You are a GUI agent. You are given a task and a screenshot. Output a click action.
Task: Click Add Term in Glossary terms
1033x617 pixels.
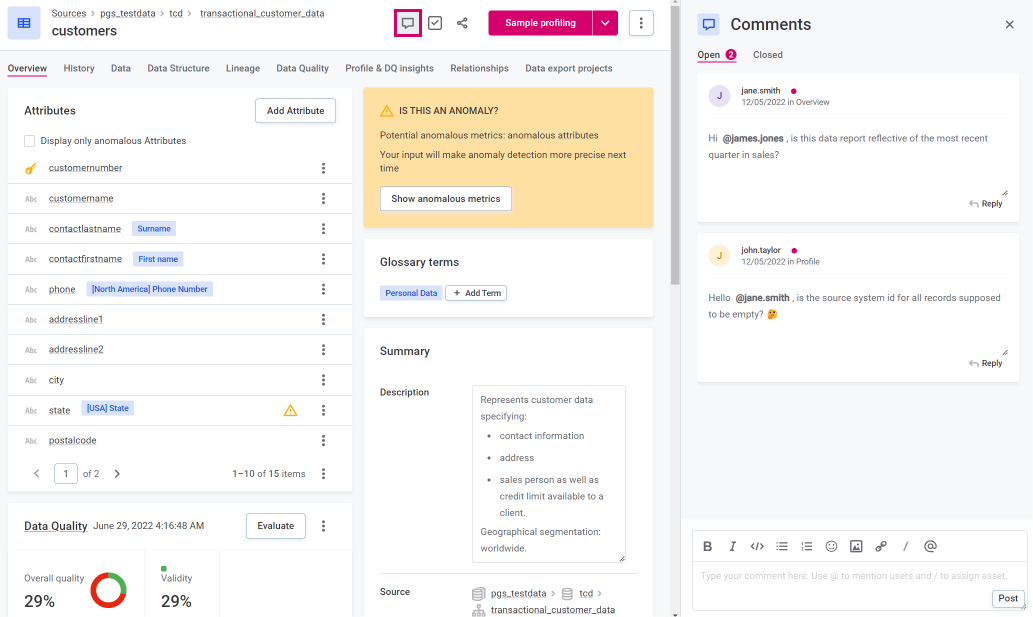click(476, 293)
